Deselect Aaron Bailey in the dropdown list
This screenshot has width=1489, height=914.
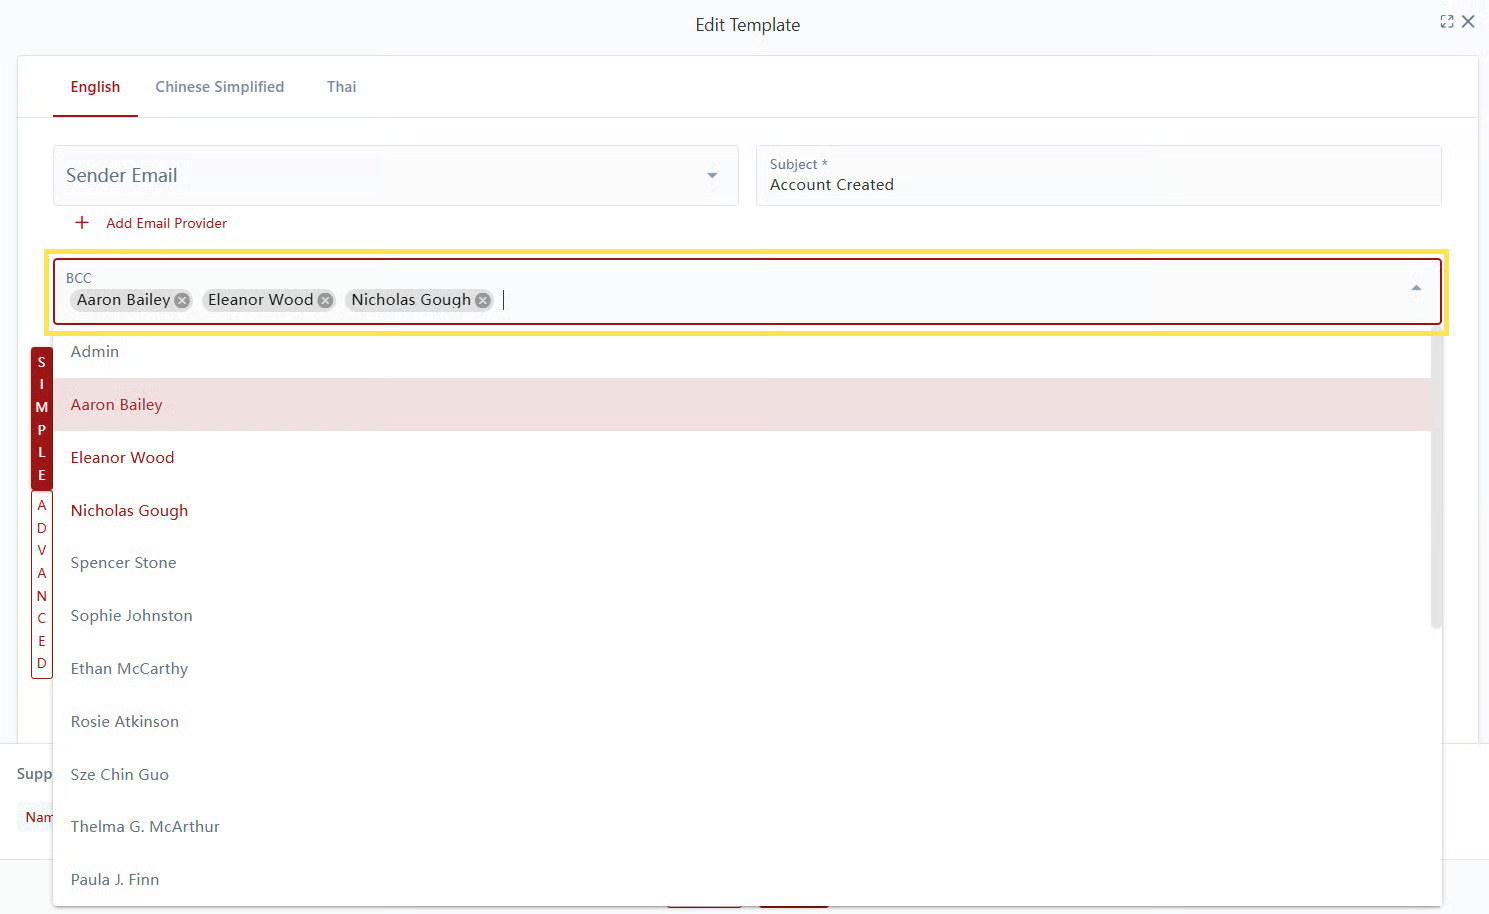coord(742,405)
